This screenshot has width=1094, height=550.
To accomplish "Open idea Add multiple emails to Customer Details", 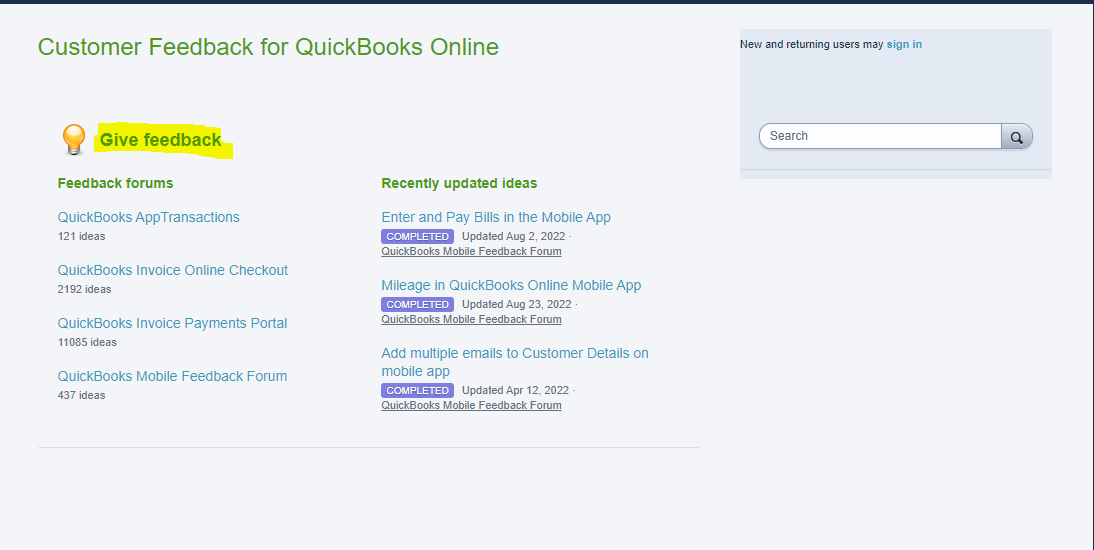I will (515, 362).
